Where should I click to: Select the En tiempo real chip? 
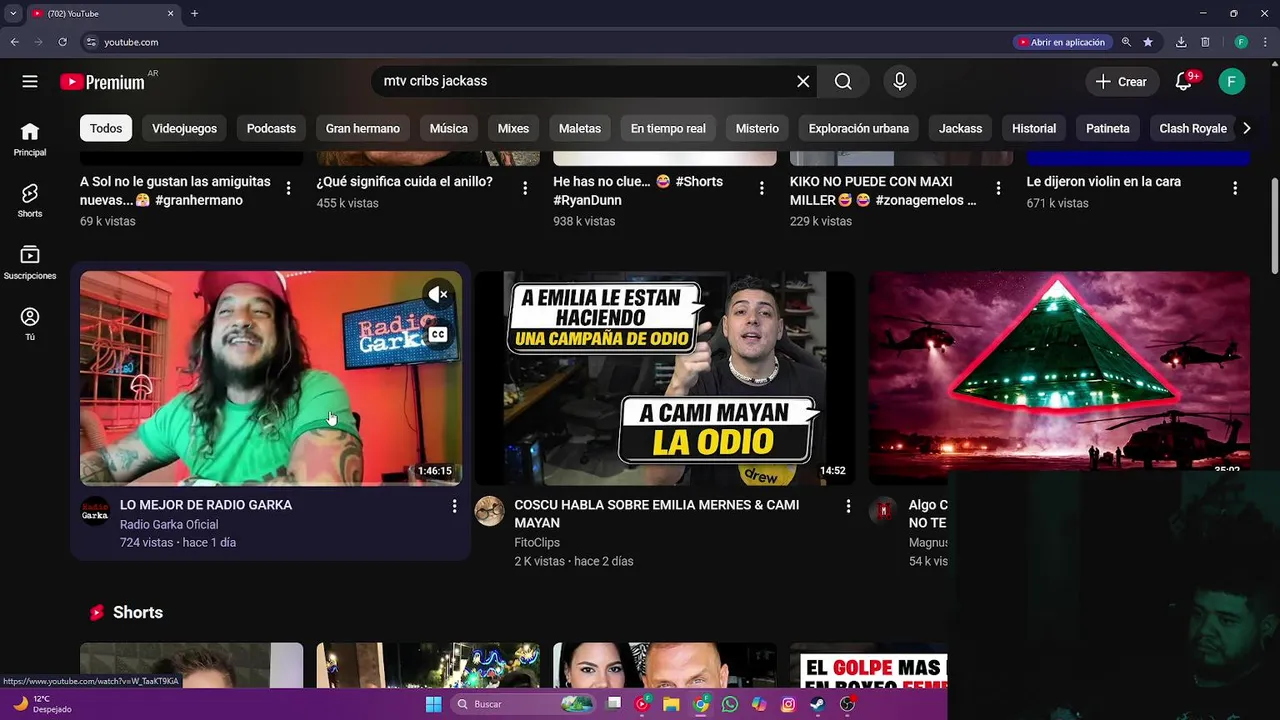coord(668,128)
